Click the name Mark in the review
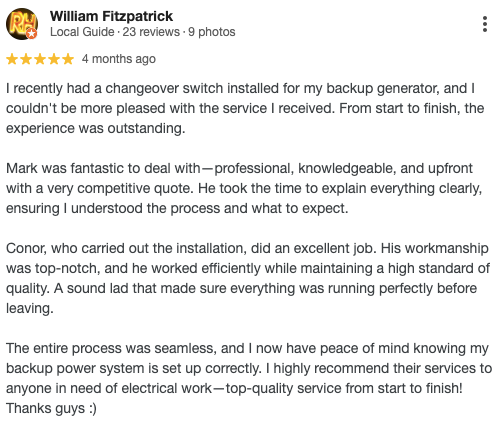This screenshot has width=504, height=434. (x=22, y=168)
